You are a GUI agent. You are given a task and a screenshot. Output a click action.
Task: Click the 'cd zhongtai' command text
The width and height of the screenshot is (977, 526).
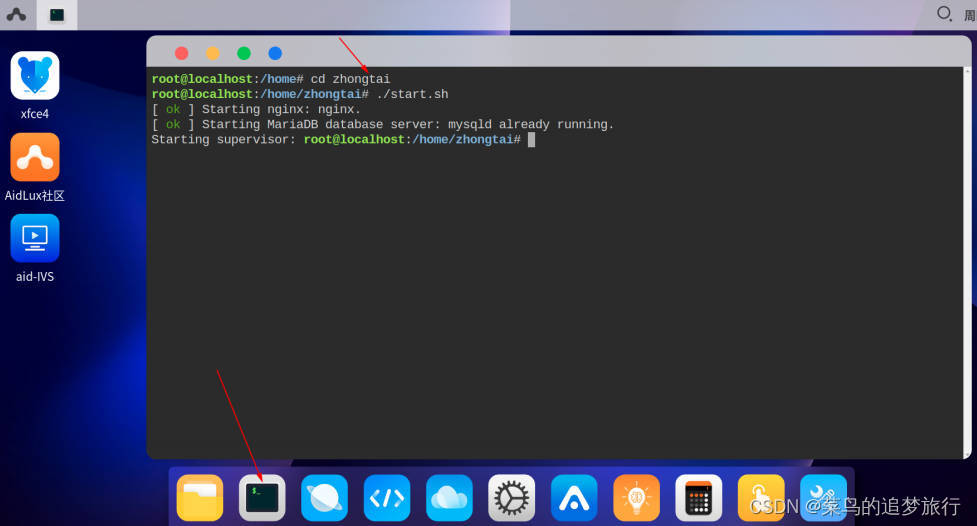point(350,79)
